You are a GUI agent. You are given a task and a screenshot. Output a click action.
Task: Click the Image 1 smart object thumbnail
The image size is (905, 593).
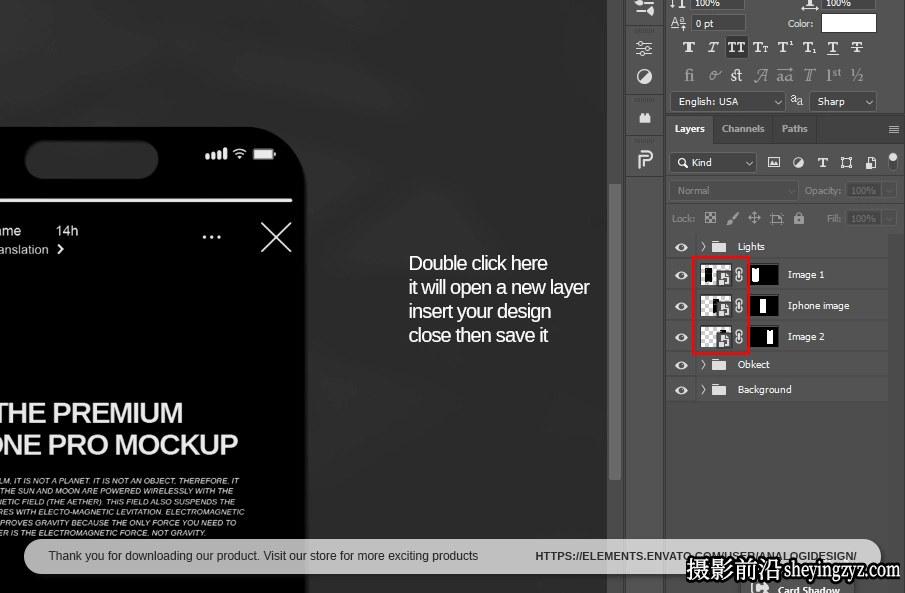(x=716, y=275)
